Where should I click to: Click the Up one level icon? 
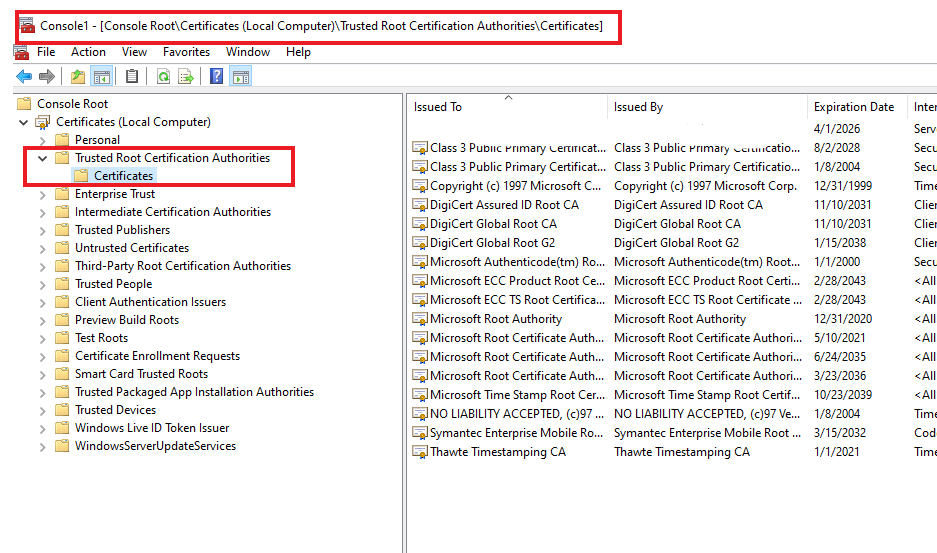pos(78,77)
